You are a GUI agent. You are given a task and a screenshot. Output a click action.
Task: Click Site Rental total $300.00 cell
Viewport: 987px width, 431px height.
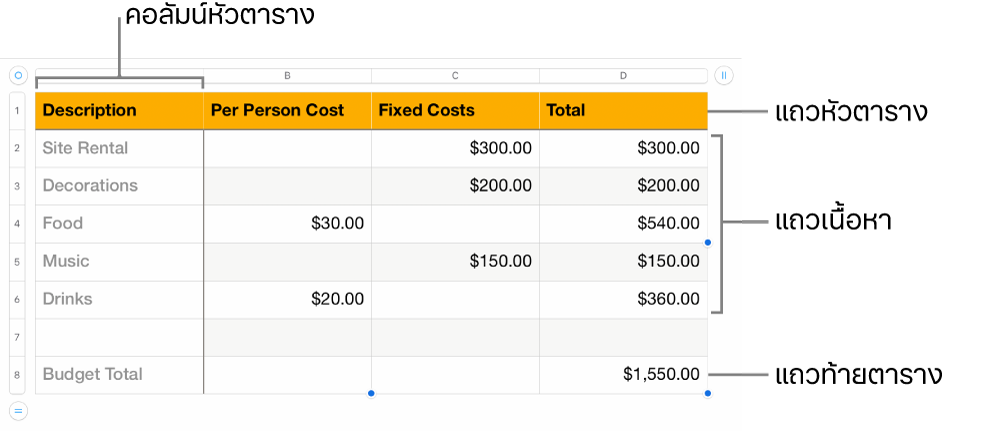(x=624, y=148)
